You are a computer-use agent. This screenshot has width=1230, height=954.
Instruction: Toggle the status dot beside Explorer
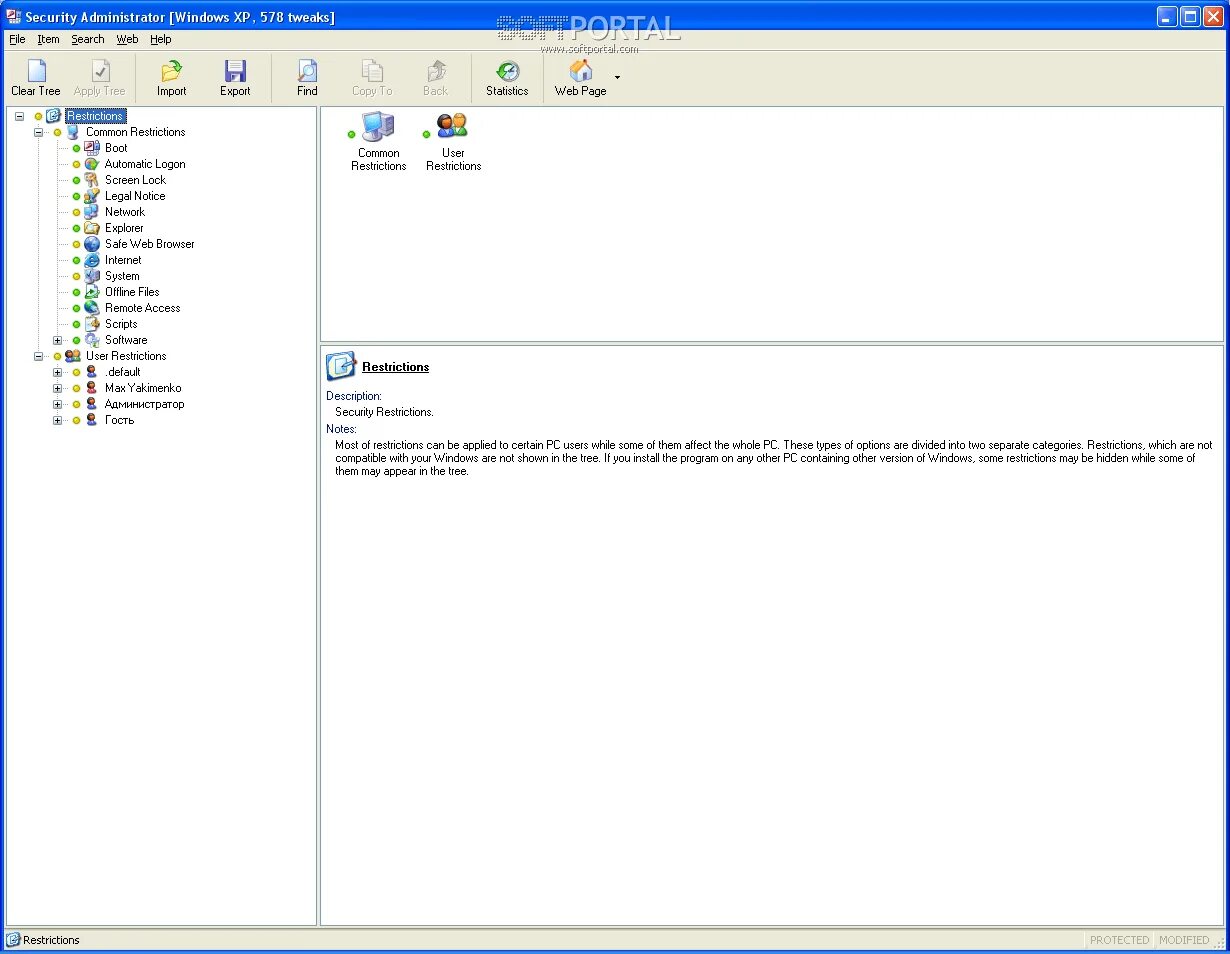pyautogui.click(x=76, y=228)
